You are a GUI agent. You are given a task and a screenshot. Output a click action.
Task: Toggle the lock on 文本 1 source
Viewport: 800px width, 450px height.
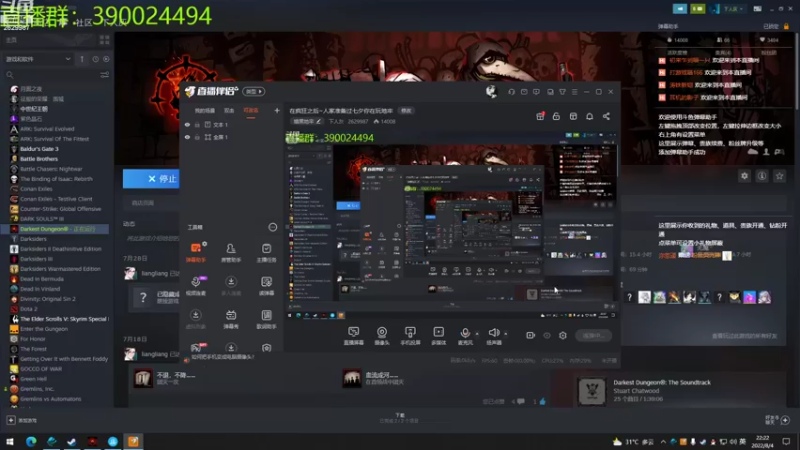(197, 124)
